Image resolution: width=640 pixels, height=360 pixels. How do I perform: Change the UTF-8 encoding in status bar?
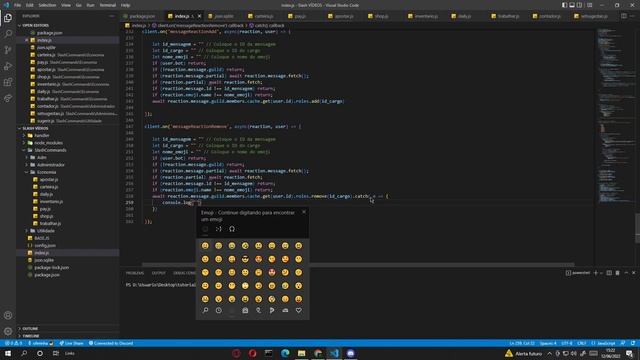click(567, 343)
